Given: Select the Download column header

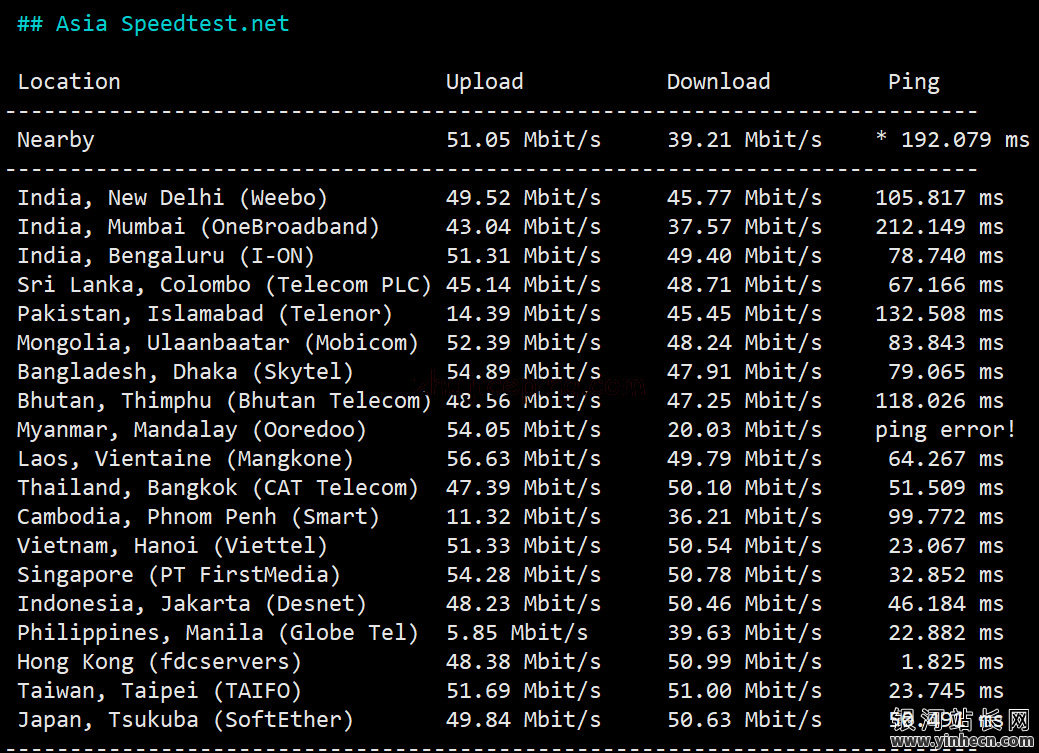Looking at the screenshot, I should pos(718,82).
